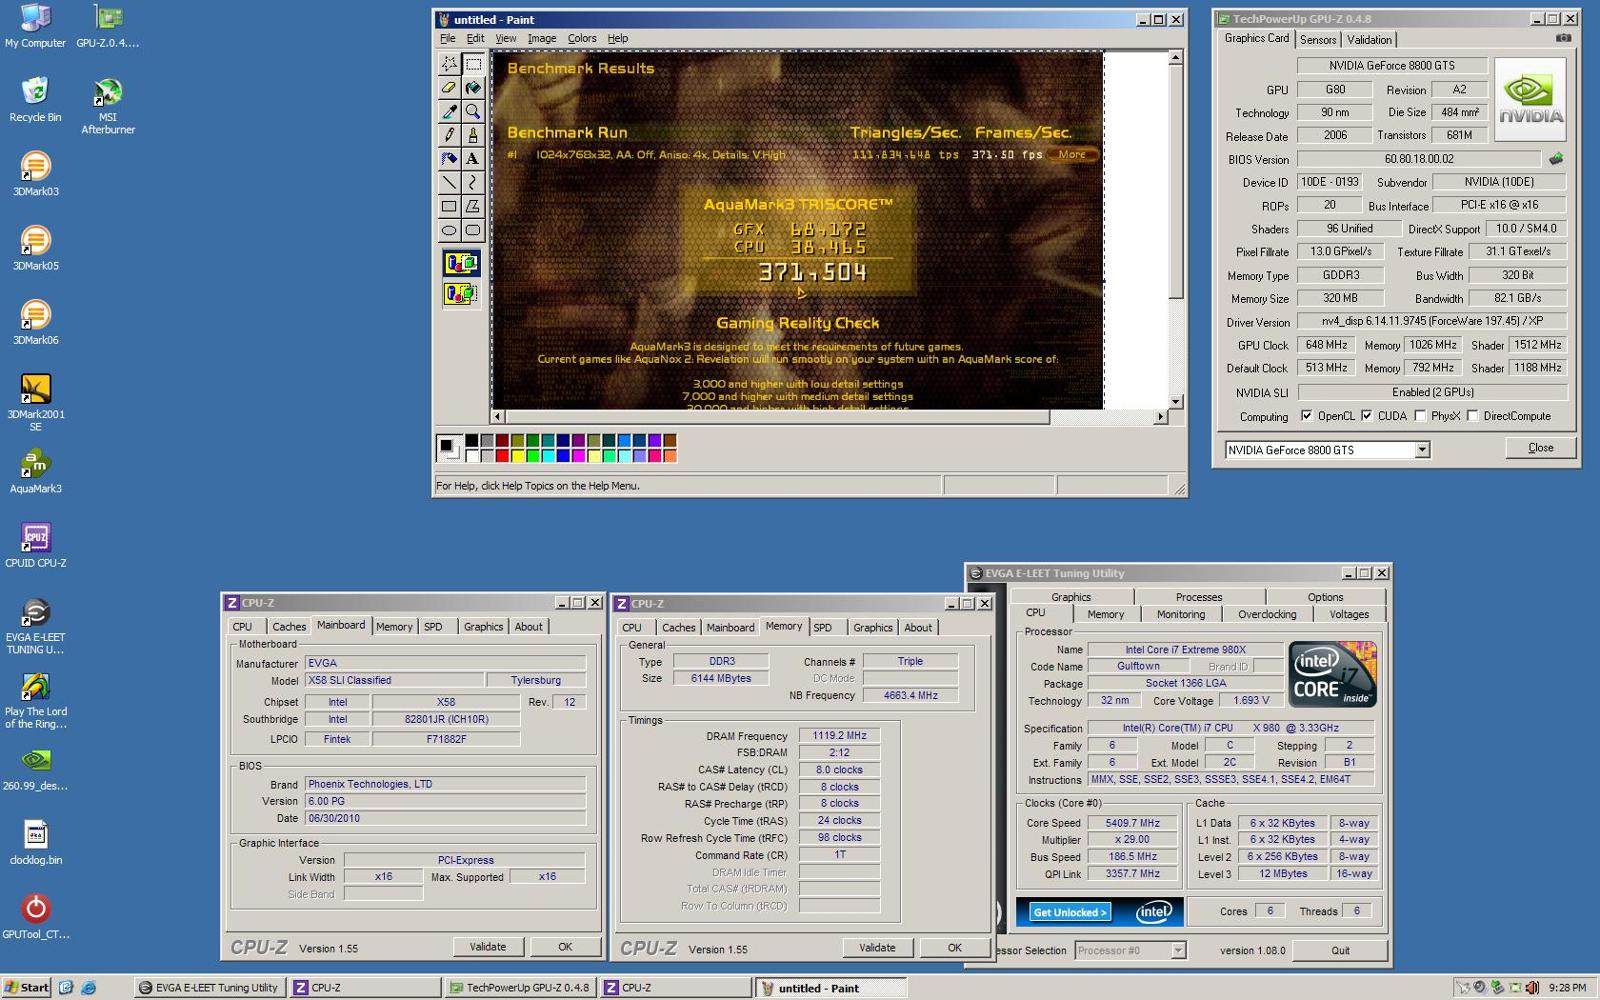Click Paint vertical scrollbar down arrow
1600x1000 pixels.
pyautogui.click(x=1176, y=401)
